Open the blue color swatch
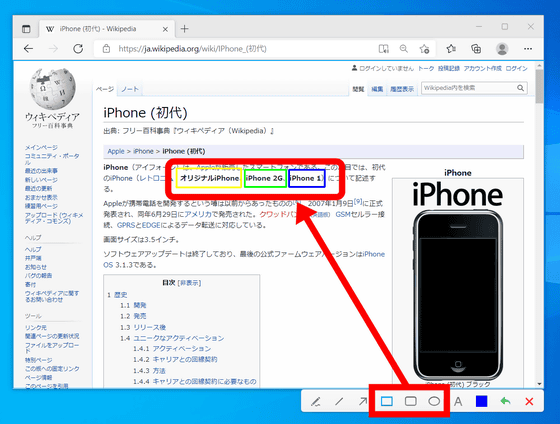Image resolution: width=560 pixels, height=424 pixels. click(481, 401)
